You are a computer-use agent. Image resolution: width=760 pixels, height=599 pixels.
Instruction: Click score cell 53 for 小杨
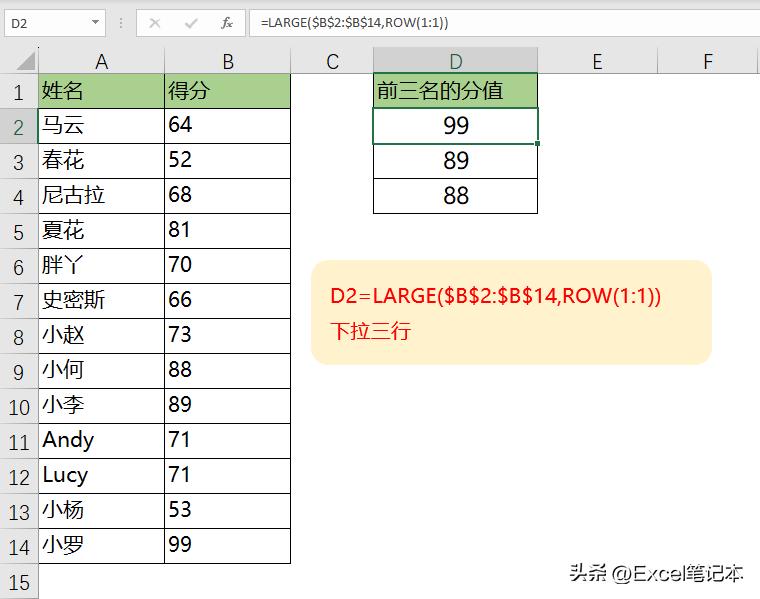coord(227,510)
